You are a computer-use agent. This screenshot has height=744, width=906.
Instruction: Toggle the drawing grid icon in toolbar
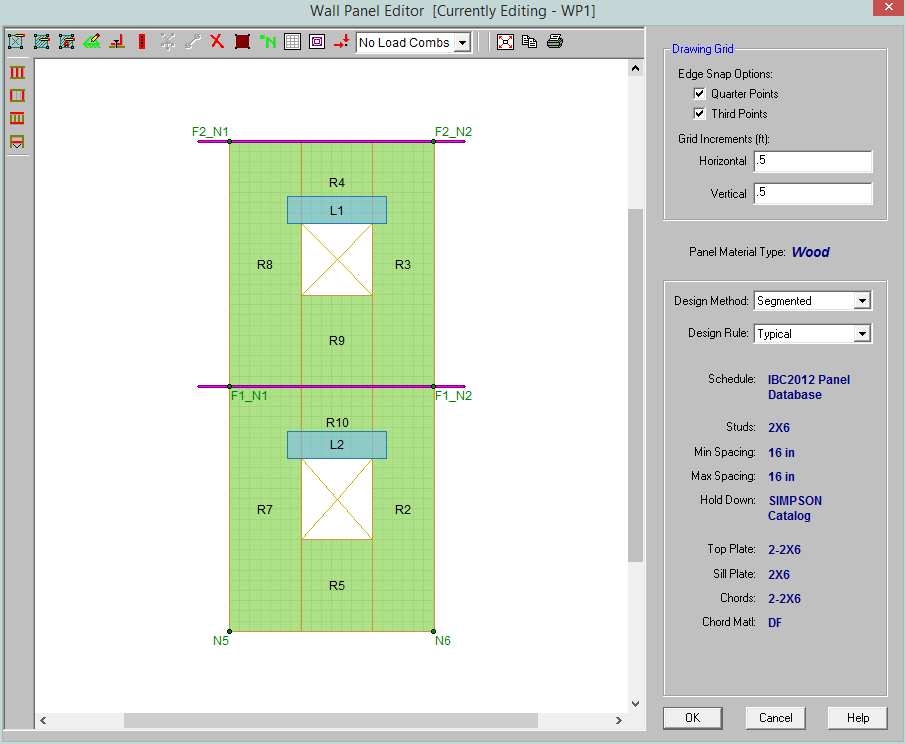click(x=292, y=42)
